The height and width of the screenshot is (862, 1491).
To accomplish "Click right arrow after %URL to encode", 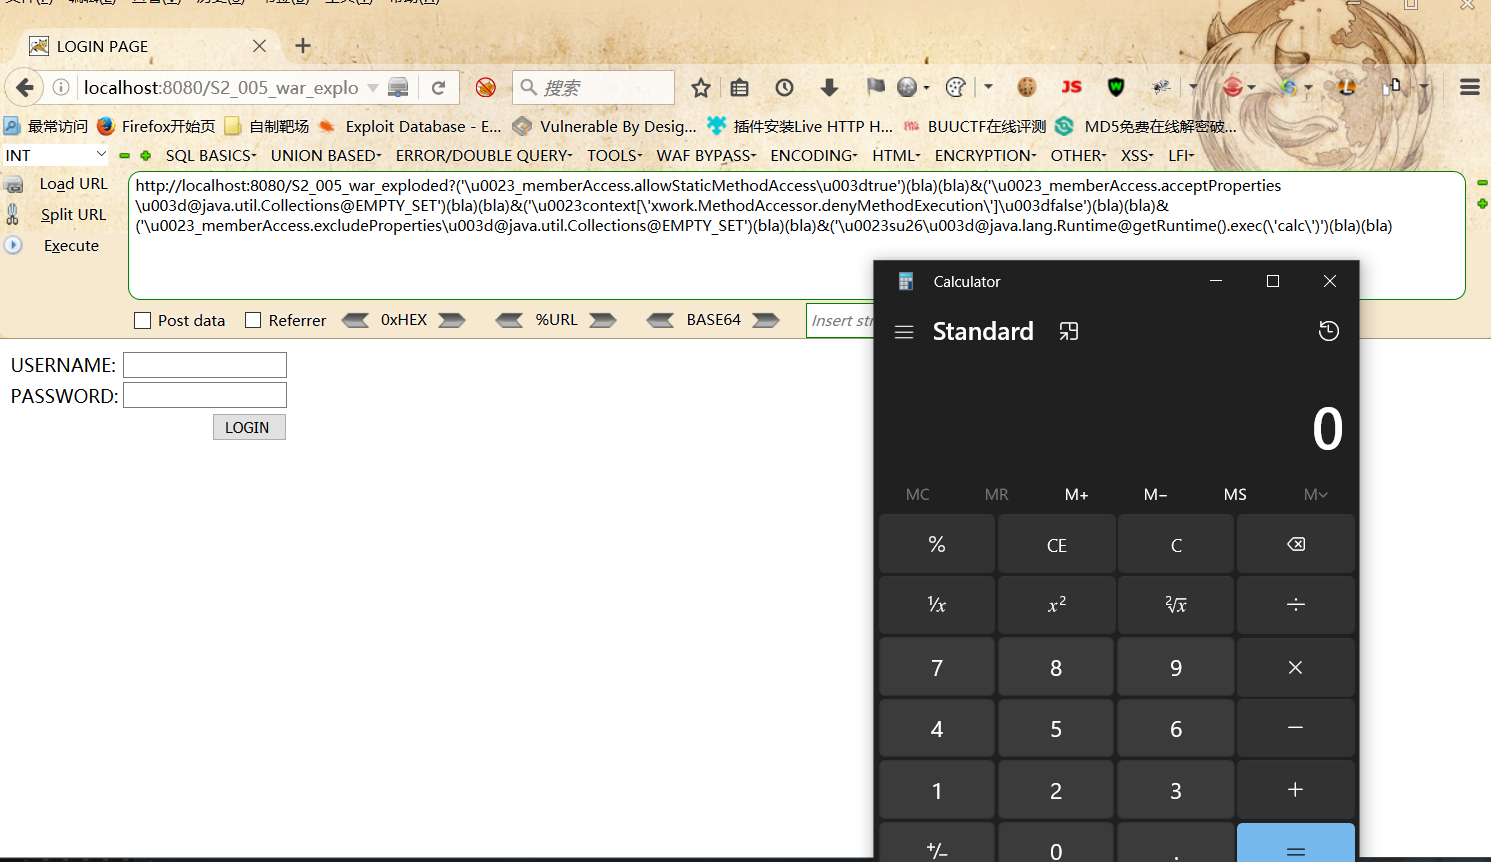I will point(603,320).
